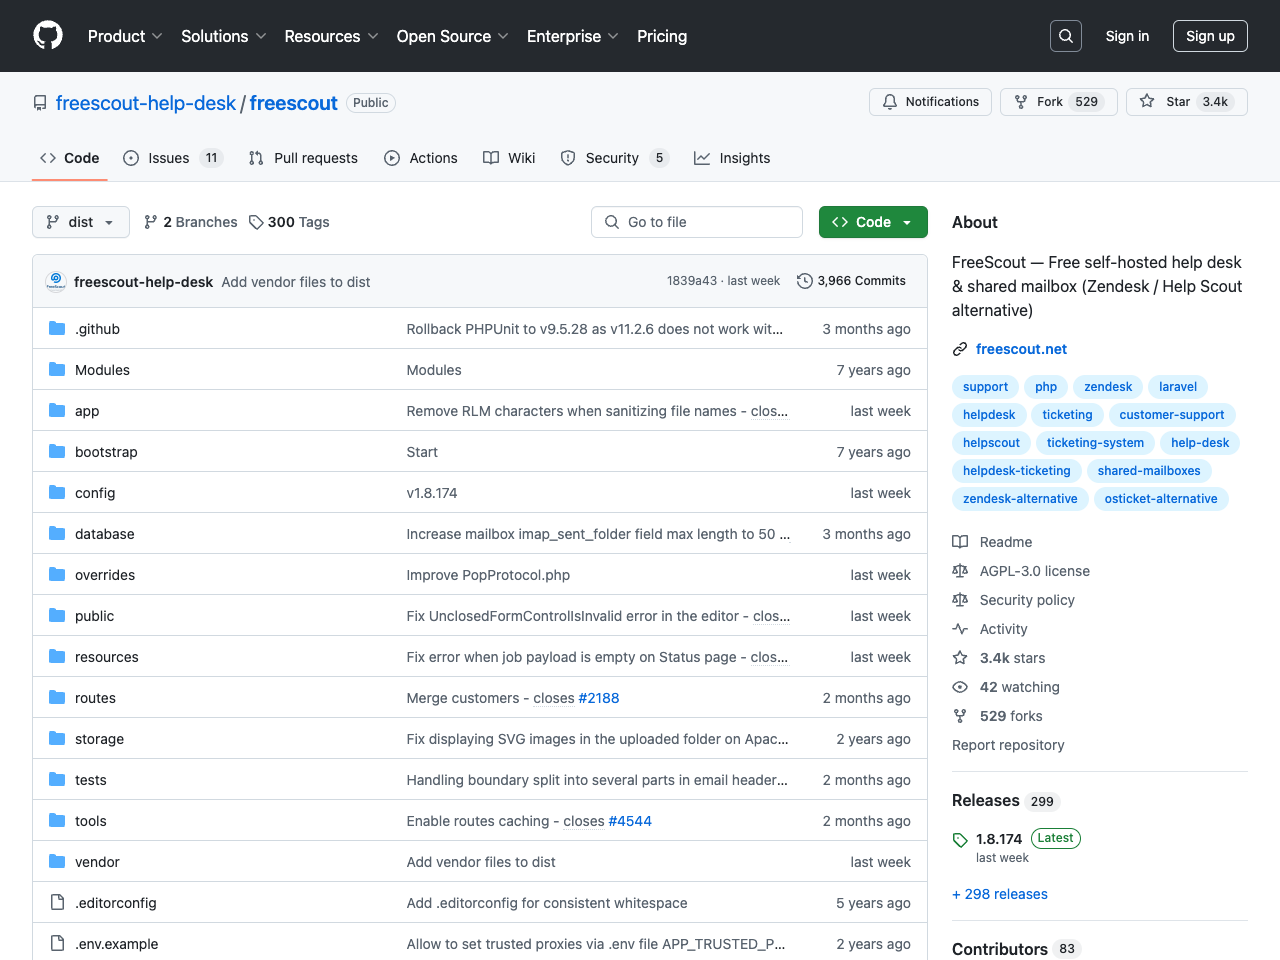1280x960 pixels.
Task: Star the repository with Star button
Action: pos(1186,102)
